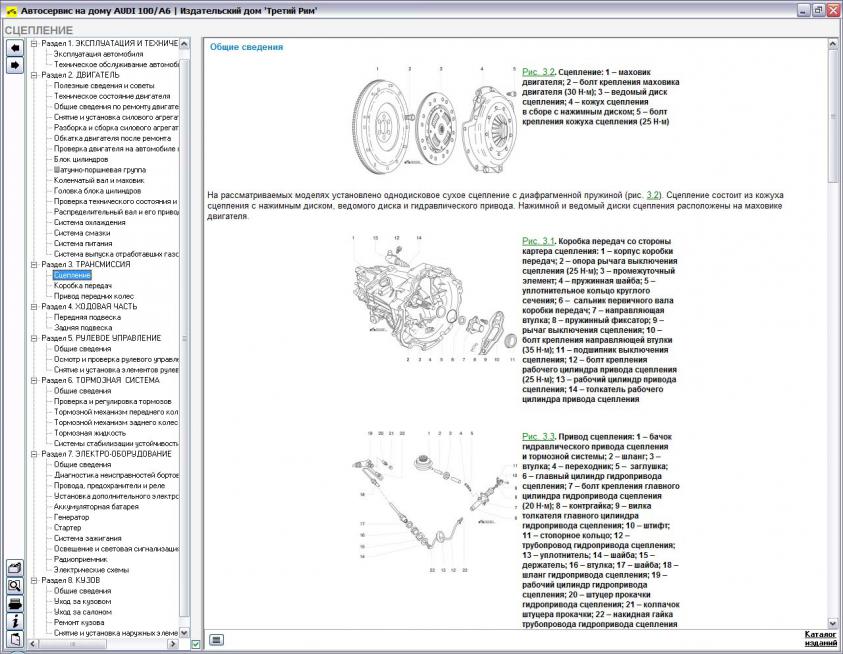This screenshot has width=843, height=654.
Task: Collapse Раздел 2. ДВИГАТЕЛЬ node
Action: click(34, 75)
